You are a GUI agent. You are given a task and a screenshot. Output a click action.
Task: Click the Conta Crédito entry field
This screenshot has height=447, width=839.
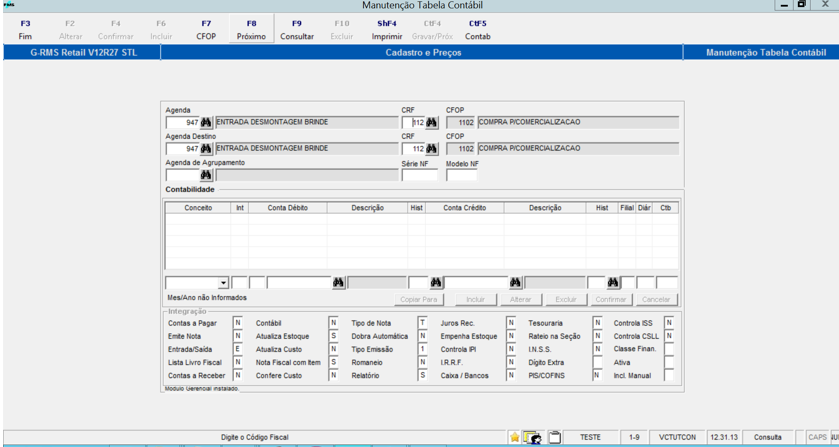[x=476, y=283]
